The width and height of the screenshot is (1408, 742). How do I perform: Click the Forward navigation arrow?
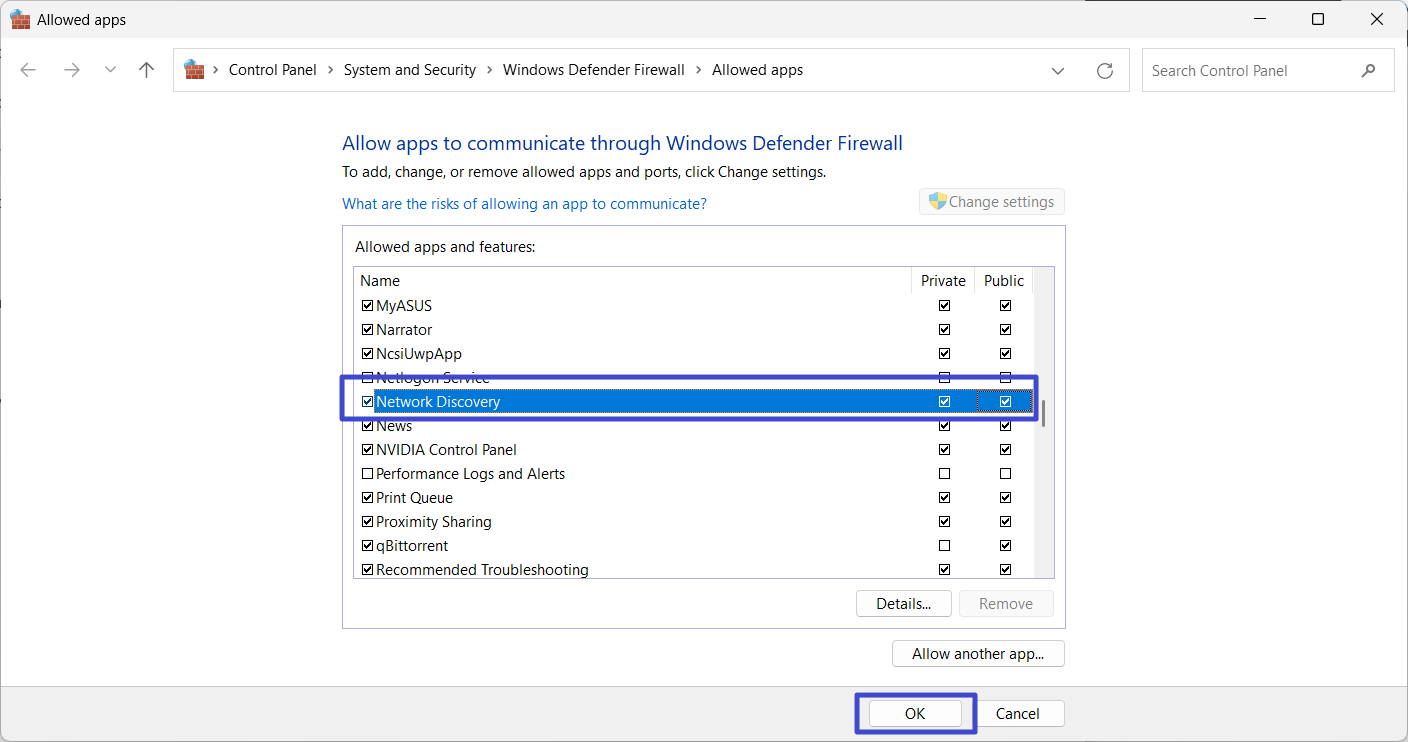click(71, 70)
